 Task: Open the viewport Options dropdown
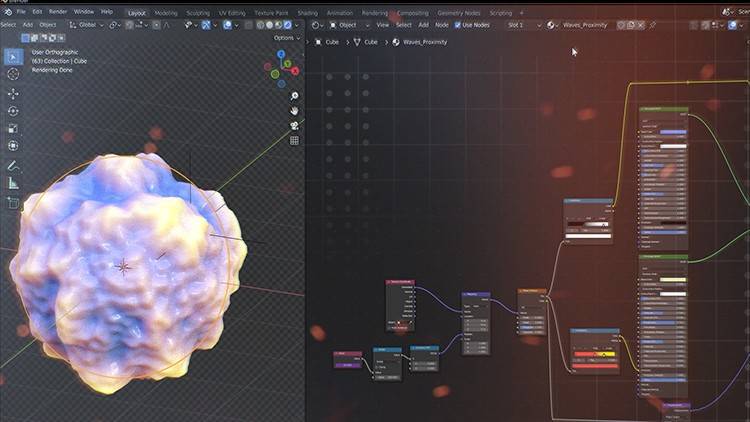[285, 38]
